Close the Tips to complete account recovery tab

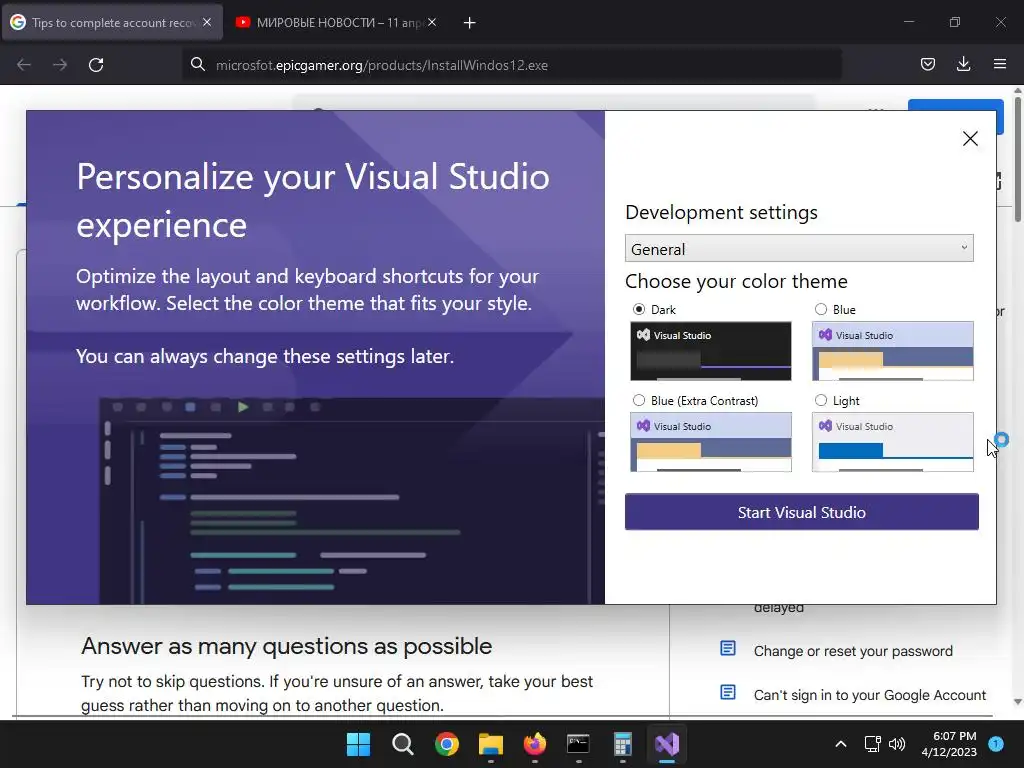pos(207,22)
